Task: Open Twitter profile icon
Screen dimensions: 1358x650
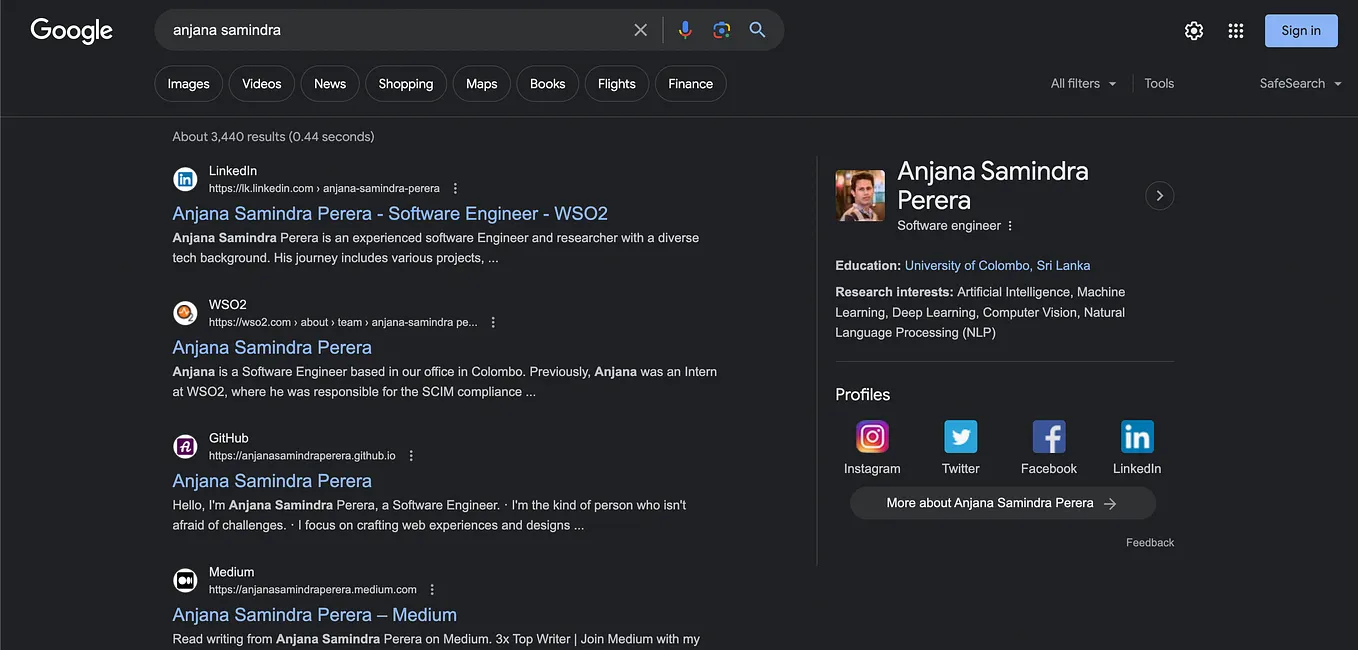Action: tap(960, 437)
